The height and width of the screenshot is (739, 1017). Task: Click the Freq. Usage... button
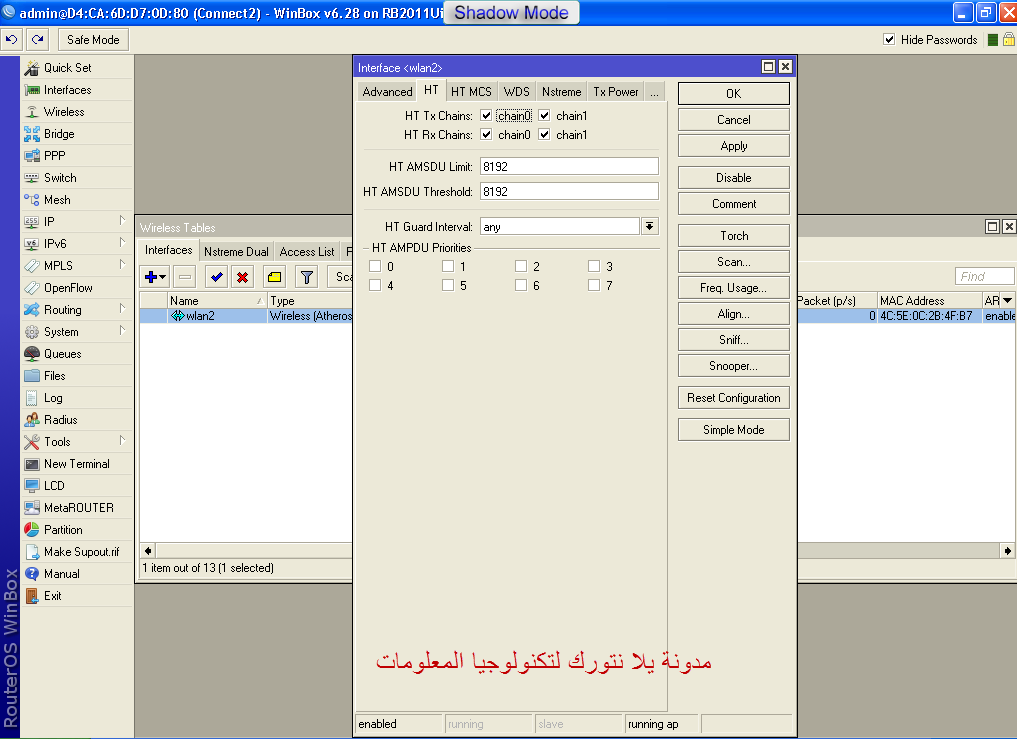coord(734,287)
